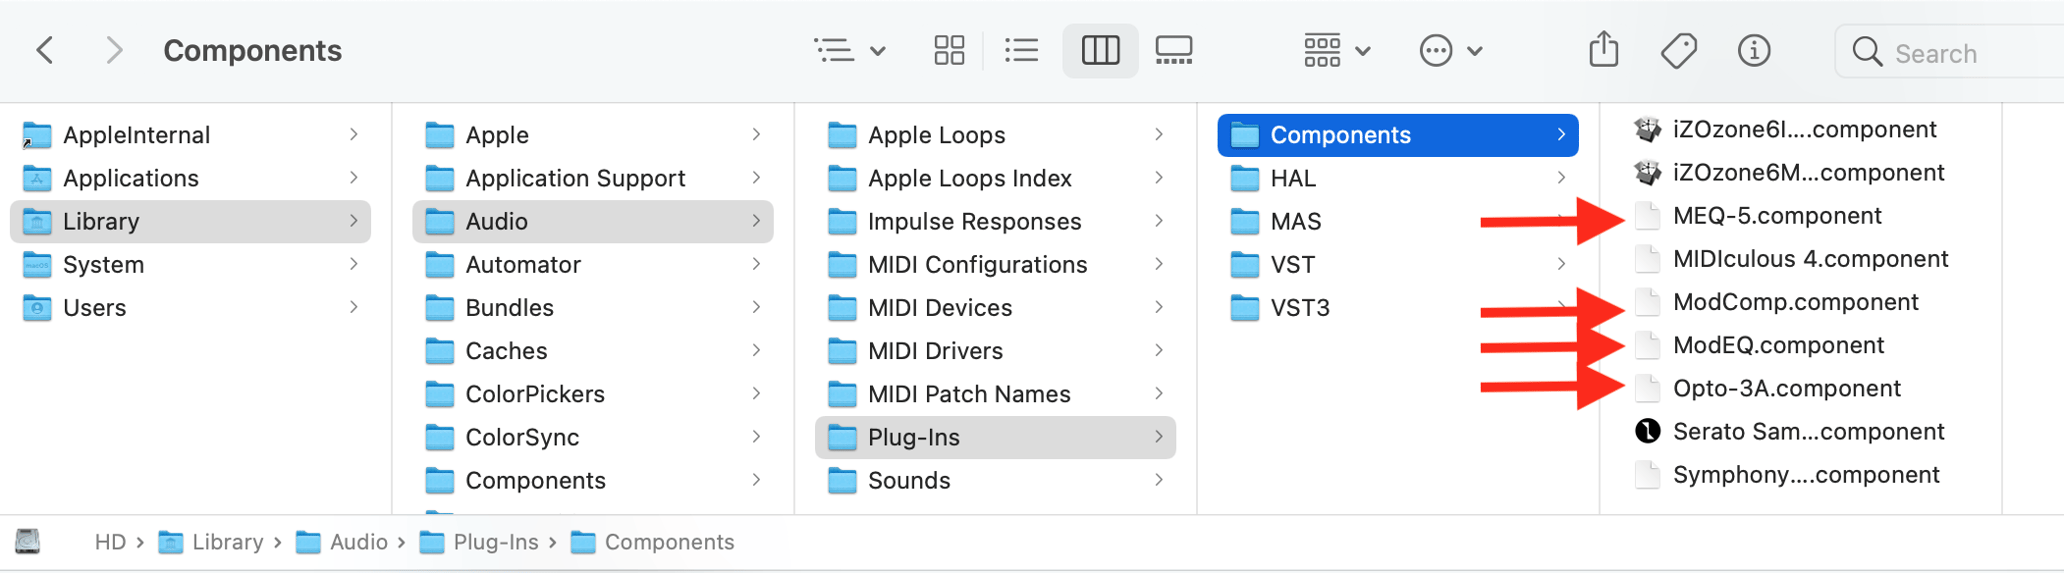Click Components in the path bar

[x=652, y=542]
